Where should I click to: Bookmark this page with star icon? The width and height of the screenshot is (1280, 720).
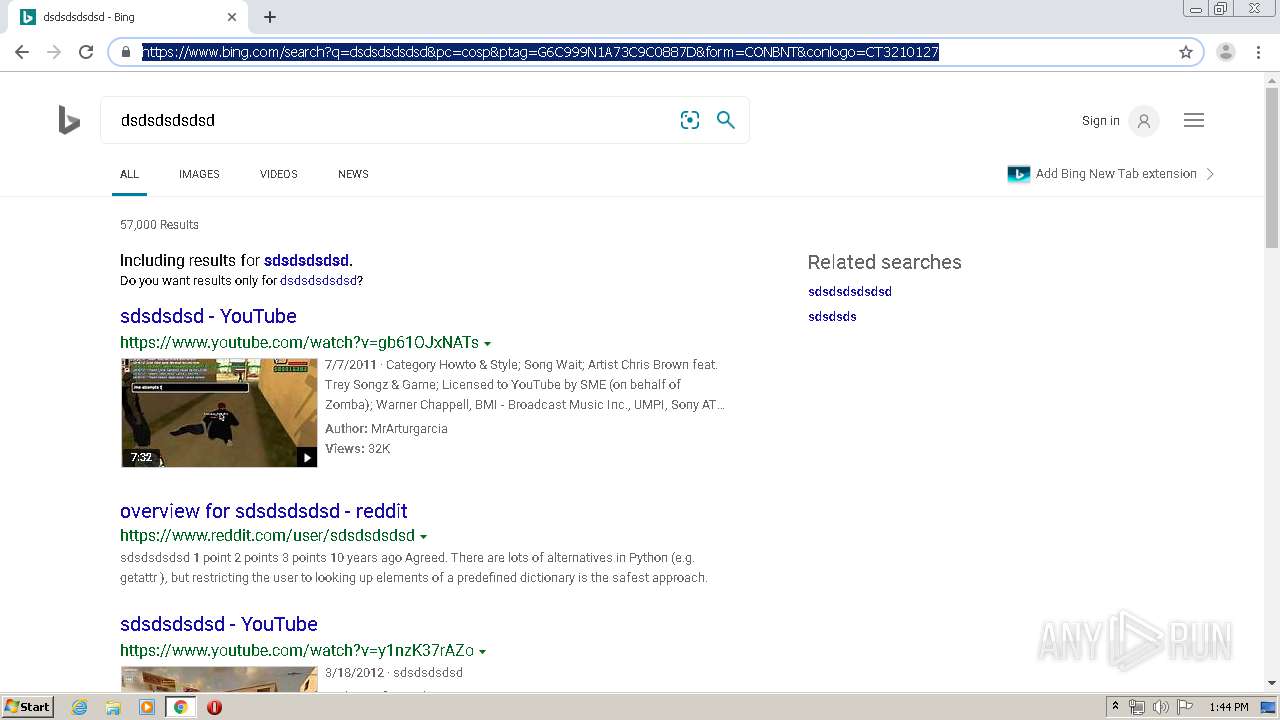(x=1186, y=52)
